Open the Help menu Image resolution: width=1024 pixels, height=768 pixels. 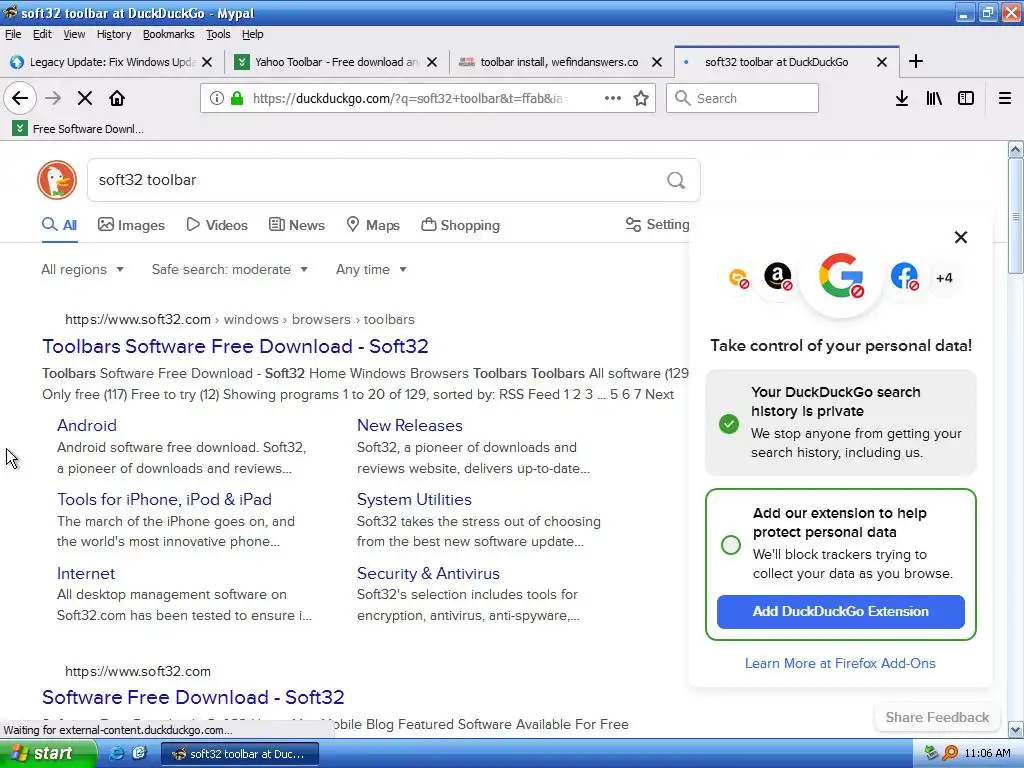(x=252, y=34)
